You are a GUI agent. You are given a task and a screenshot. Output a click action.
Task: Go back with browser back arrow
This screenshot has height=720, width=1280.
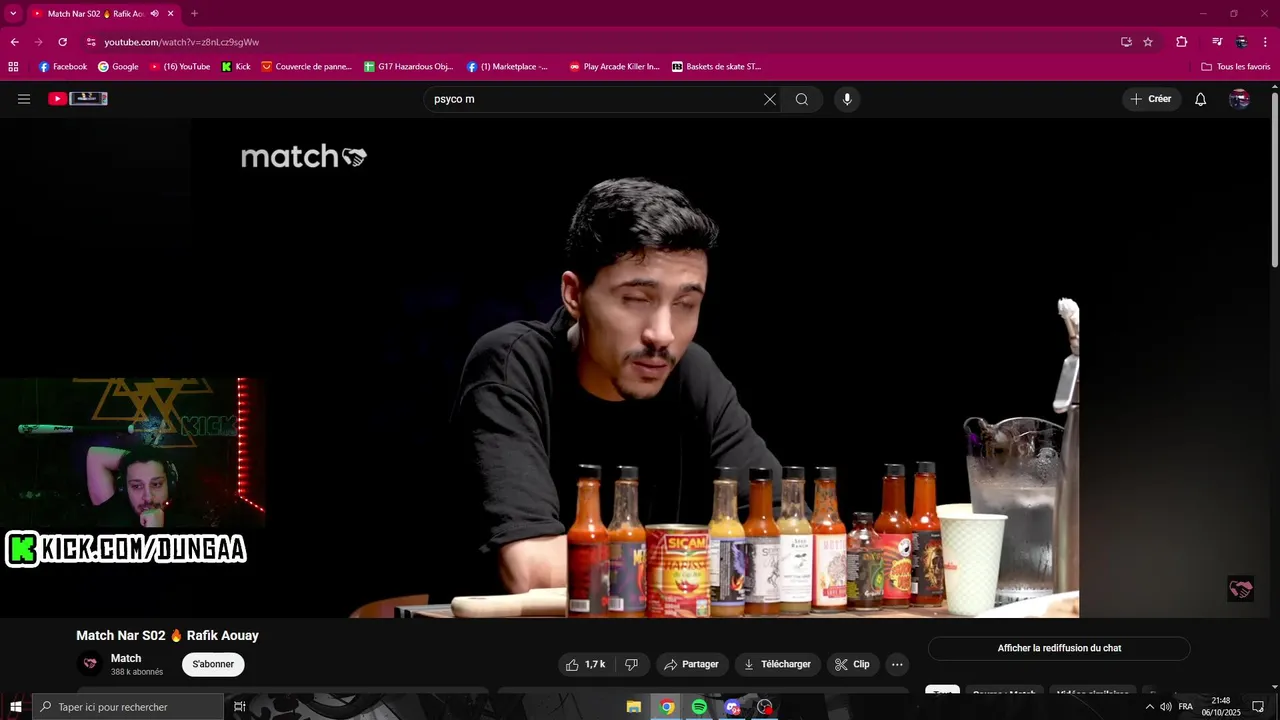14,42
